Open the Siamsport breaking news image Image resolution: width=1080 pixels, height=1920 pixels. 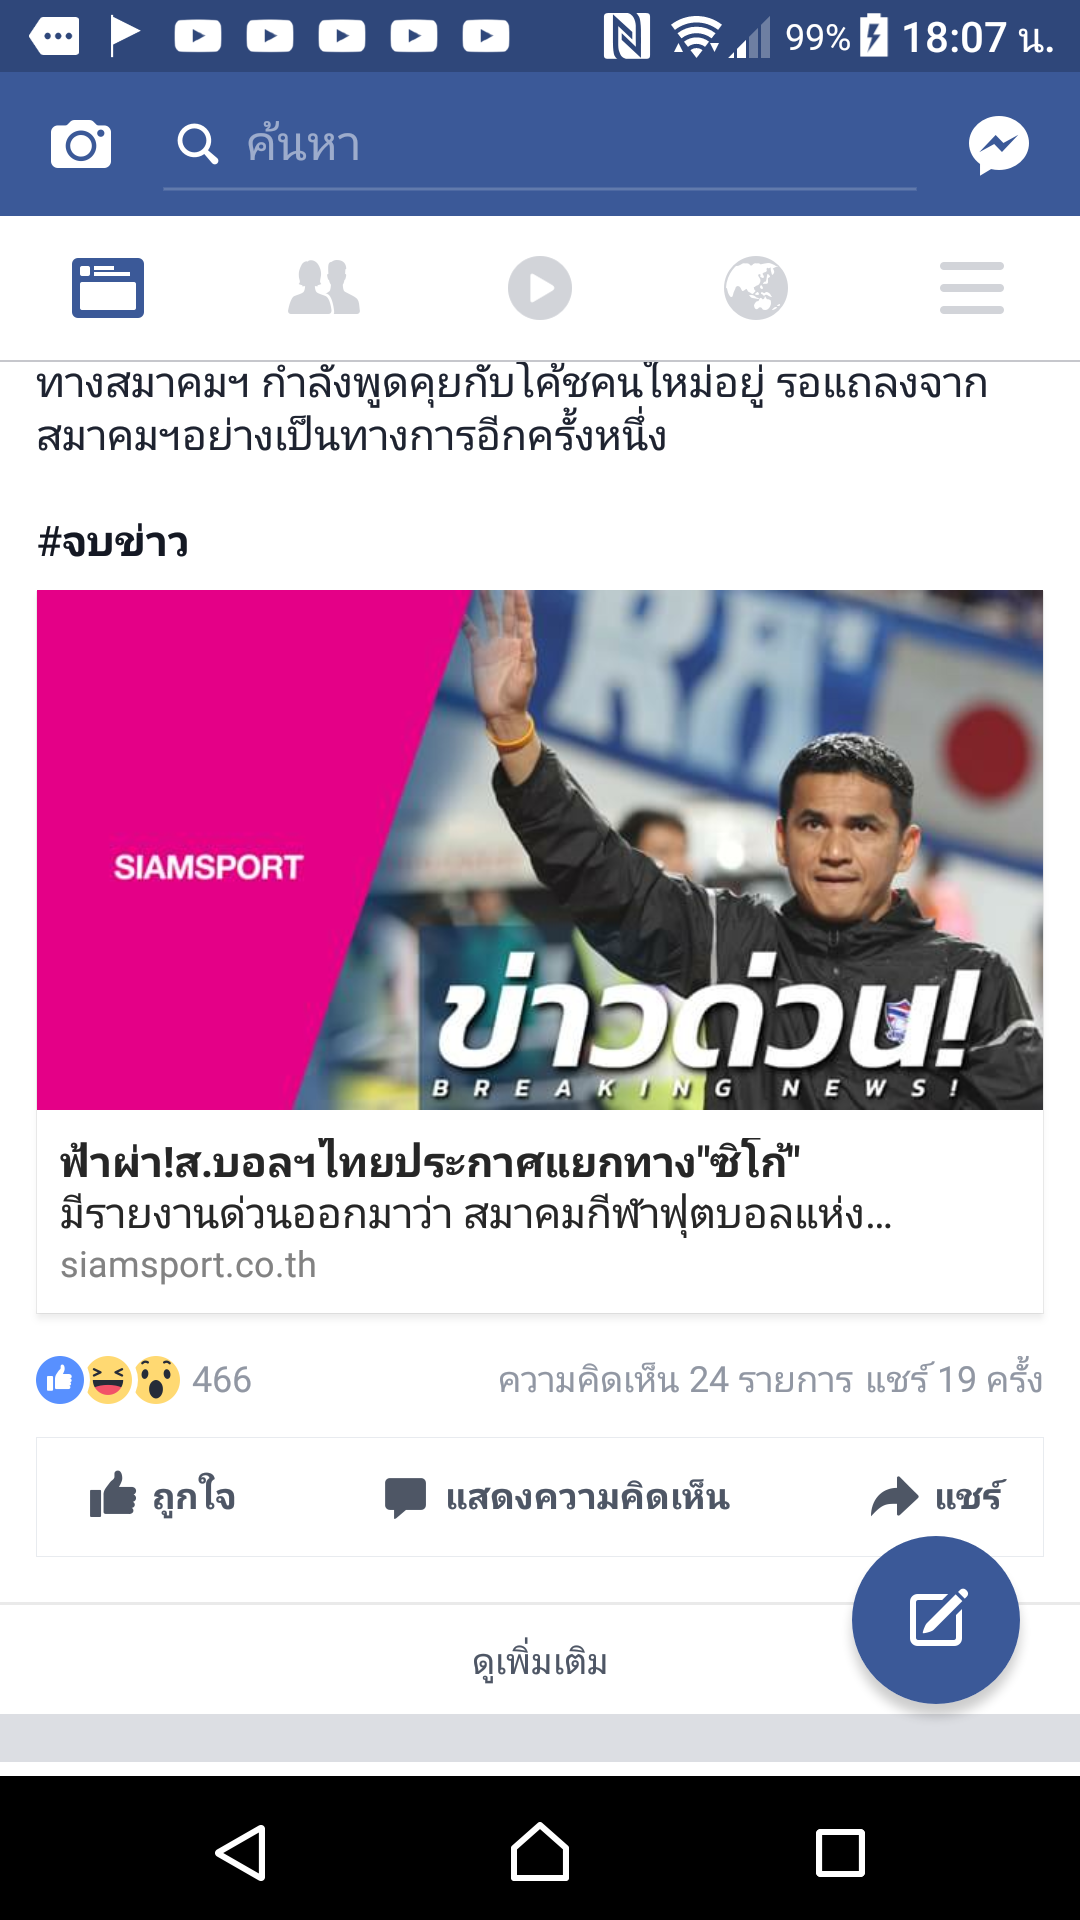(x=540, y=850)
